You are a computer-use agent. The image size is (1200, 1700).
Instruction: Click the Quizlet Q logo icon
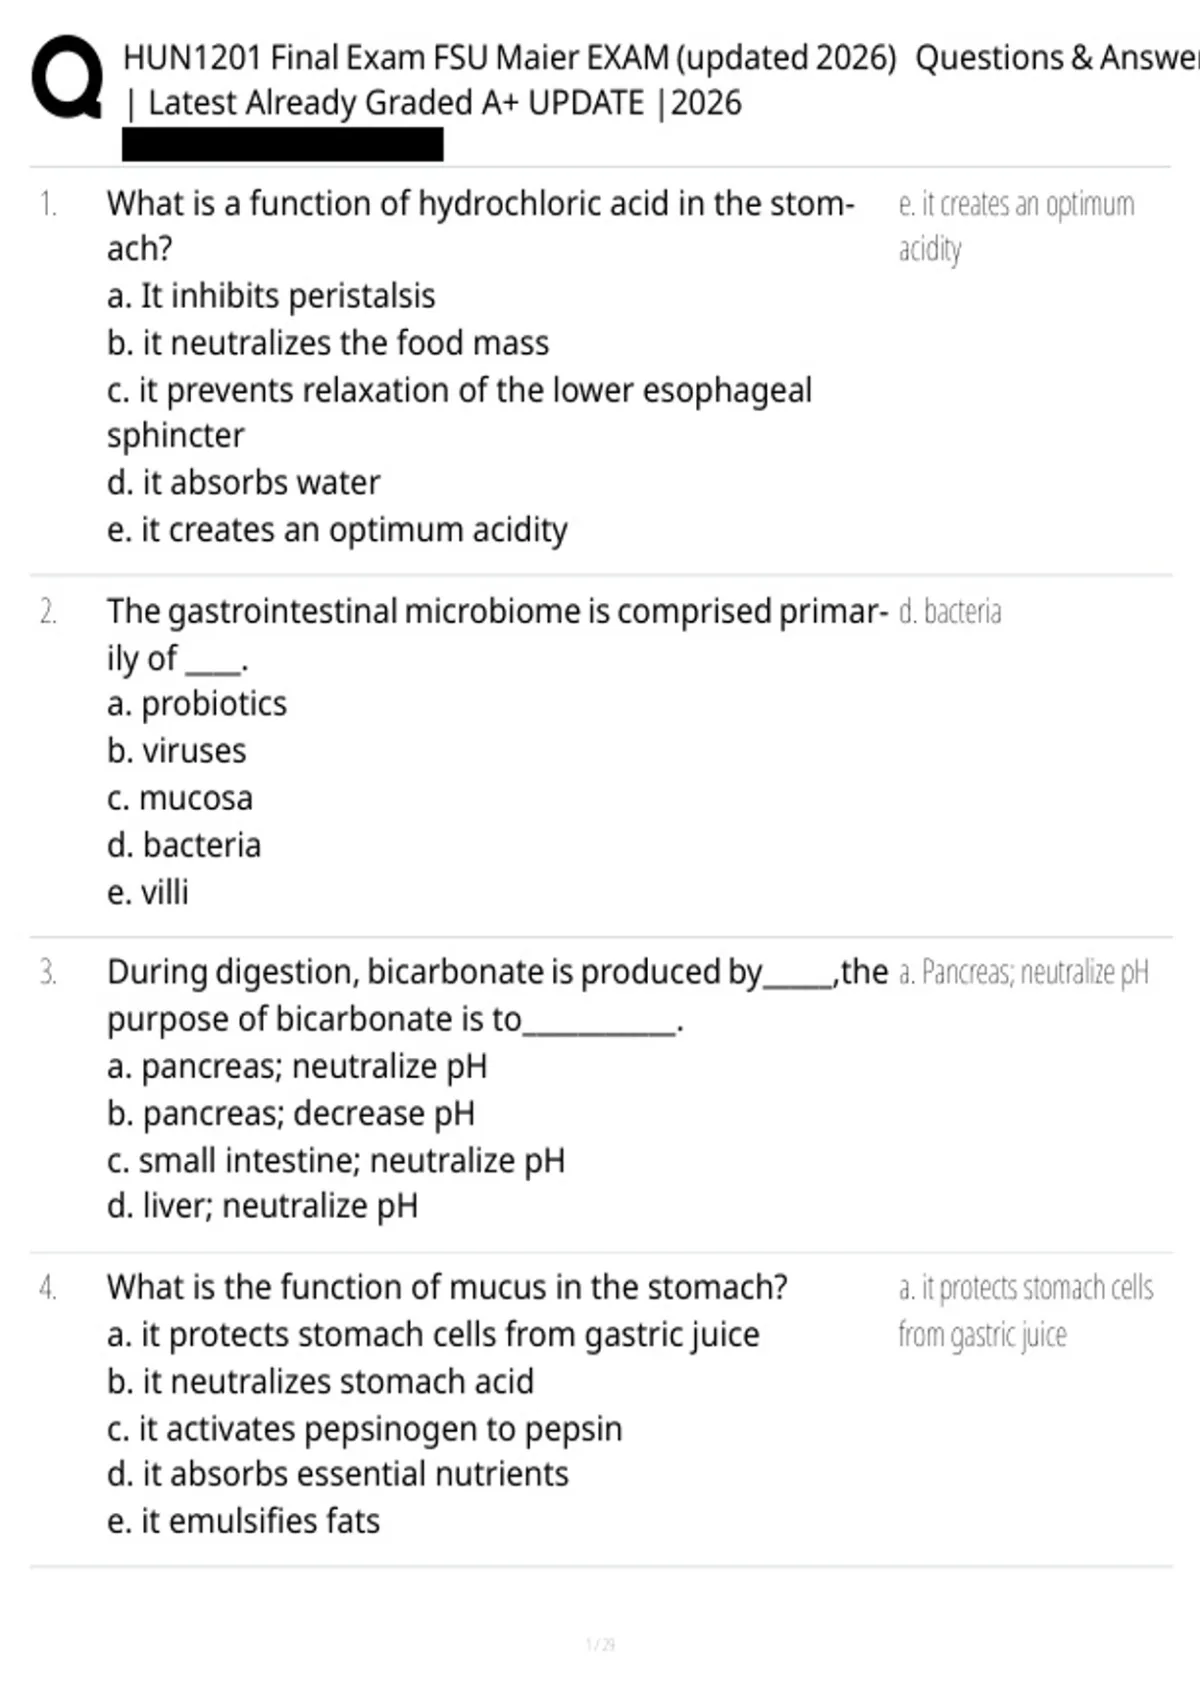pos(67,79)
